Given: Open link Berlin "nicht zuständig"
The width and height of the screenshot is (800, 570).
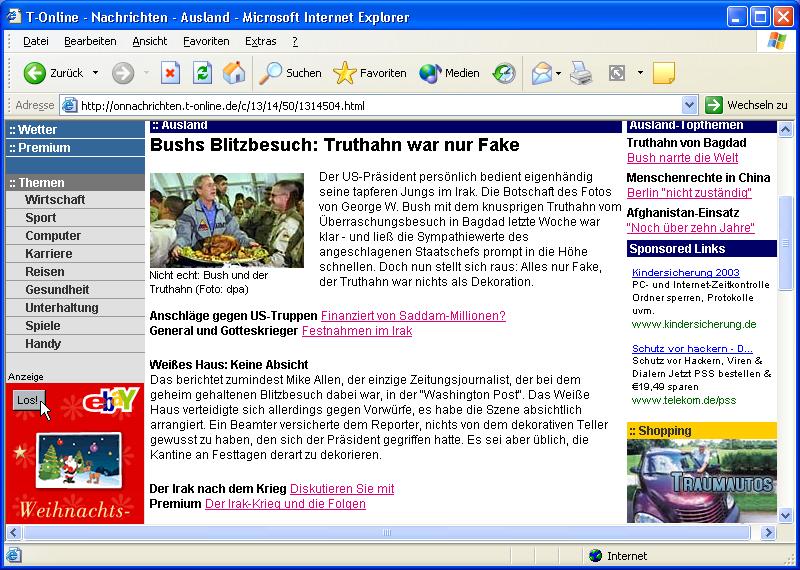Looking at the screenshot, I should click(x=689, y=193).
